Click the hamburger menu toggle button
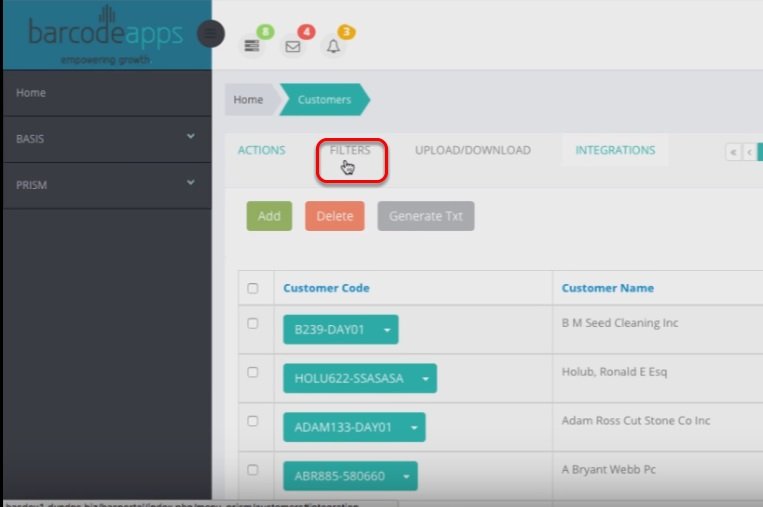Viewport: 763px width, 507px height. [x=211, y=34]
